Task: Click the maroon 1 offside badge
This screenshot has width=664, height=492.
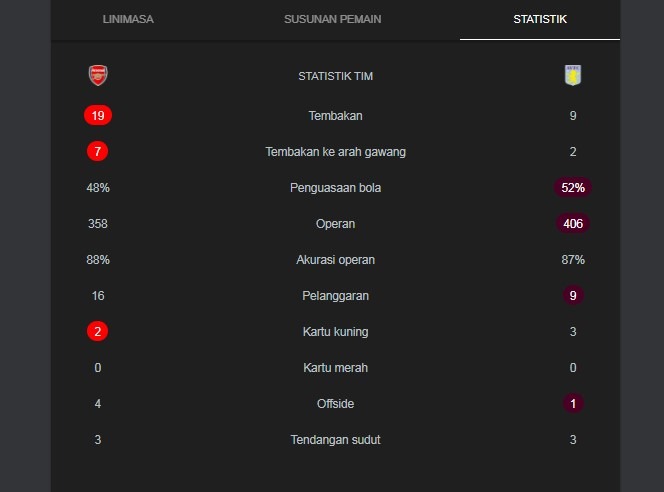Action: coord(573,404)
